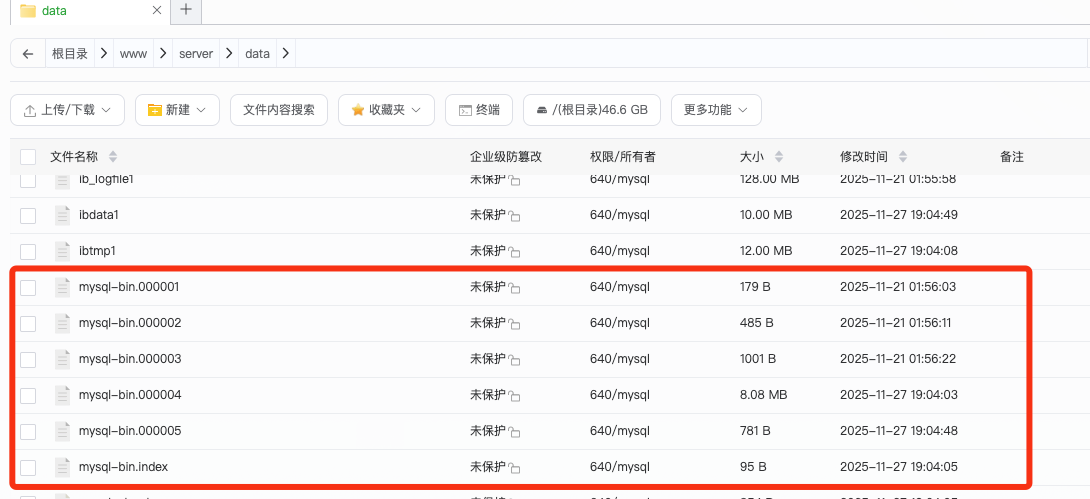Check the mysql-bin.index checkbox
The image size is (1090, 499).
pyautogui.click(x=28, y=467)
